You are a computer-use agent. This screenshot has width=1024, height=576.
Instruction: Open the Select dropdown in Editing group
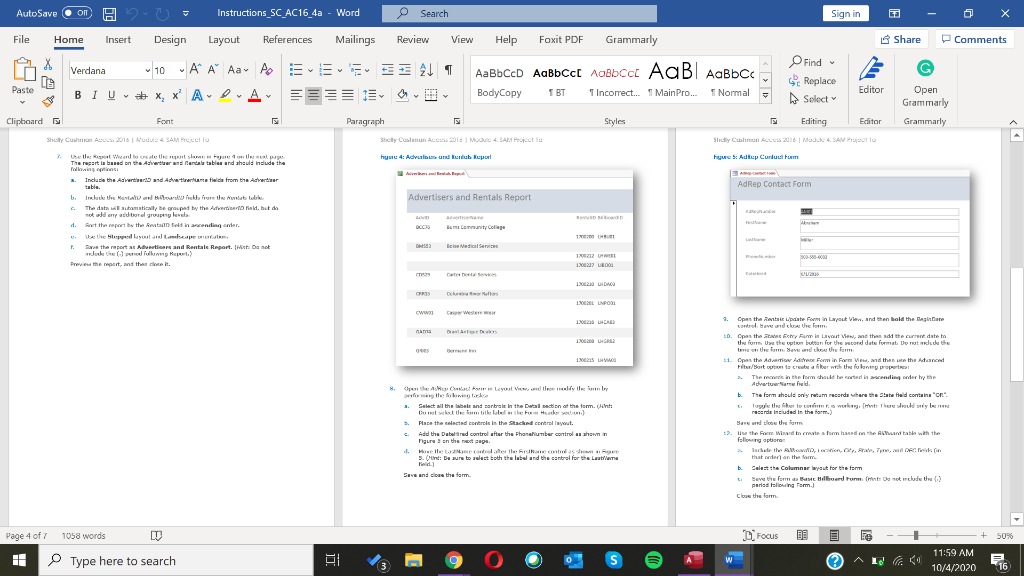[x=815, y=98]
